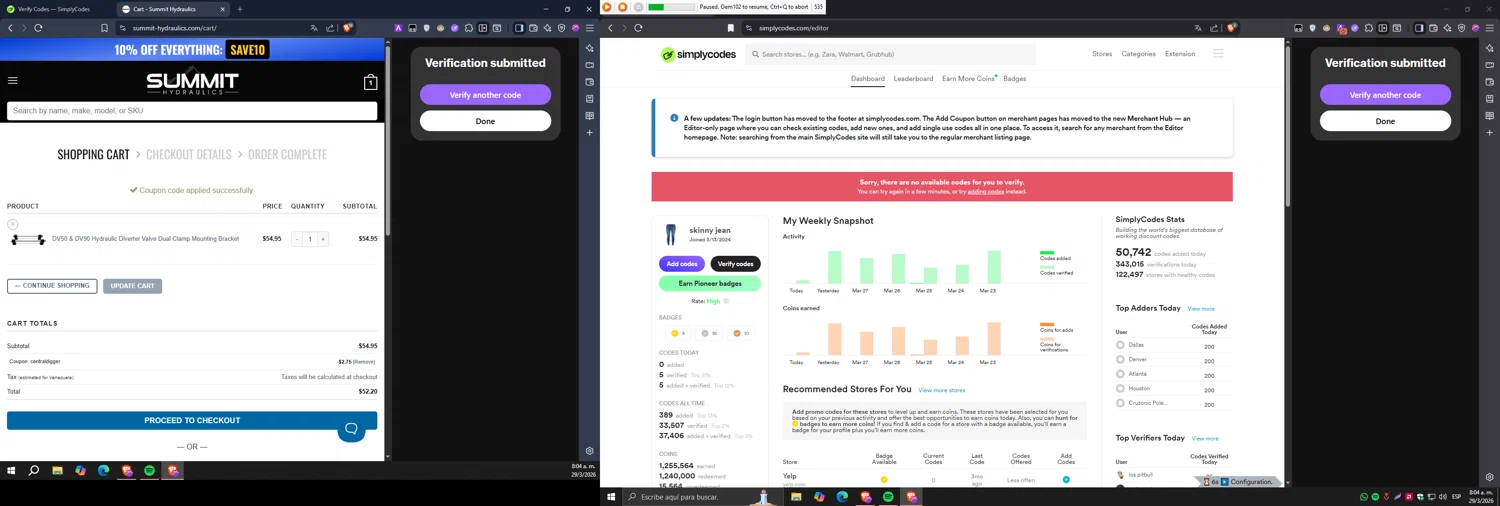Click Summit search by name or SKU field
Image resolution: width=1500 pixels, height=506 pixels.
click(192, 111)
